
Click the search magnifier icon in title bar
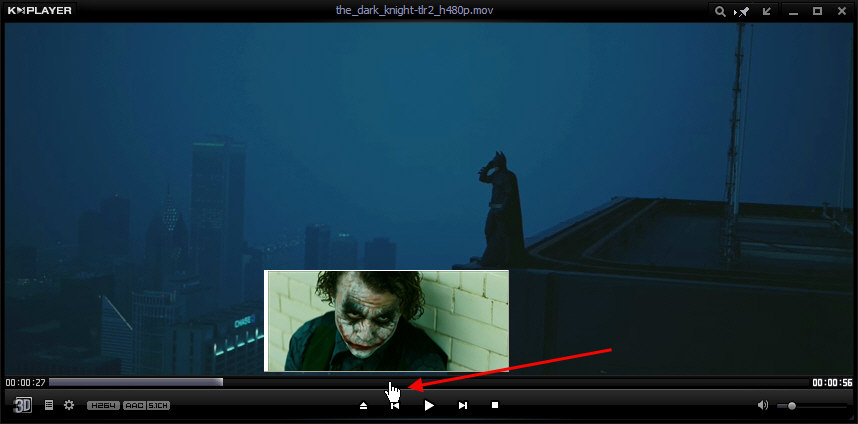coord(720,11)
